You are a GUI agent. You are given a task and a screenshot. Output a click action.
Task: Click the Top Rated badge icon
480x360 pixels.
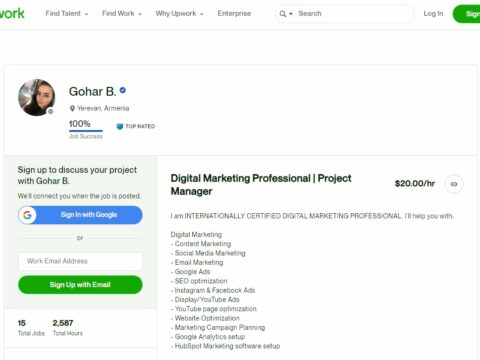point(120,126)
